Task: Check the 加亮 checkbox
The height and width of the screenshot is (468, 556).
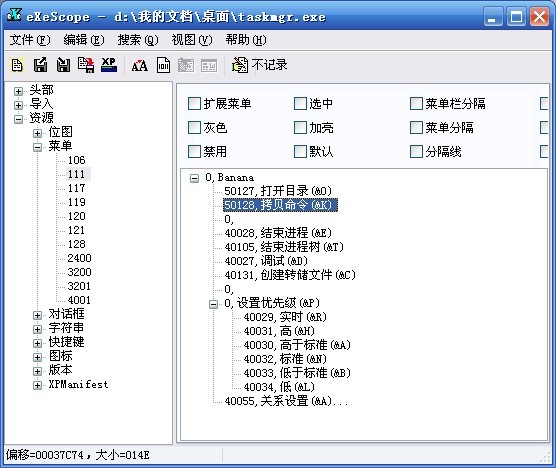Action: coord(300,128)
